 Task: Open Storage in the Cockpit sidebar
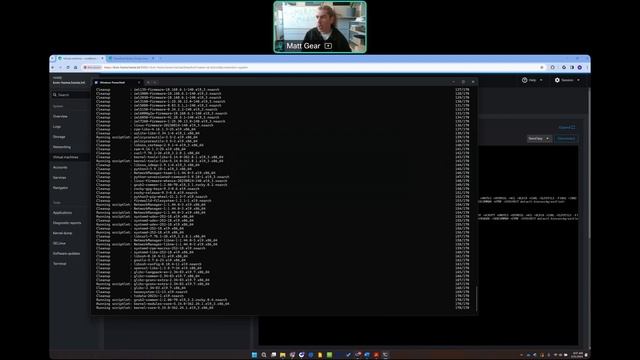pyautogui.click(x=59, y=137)
